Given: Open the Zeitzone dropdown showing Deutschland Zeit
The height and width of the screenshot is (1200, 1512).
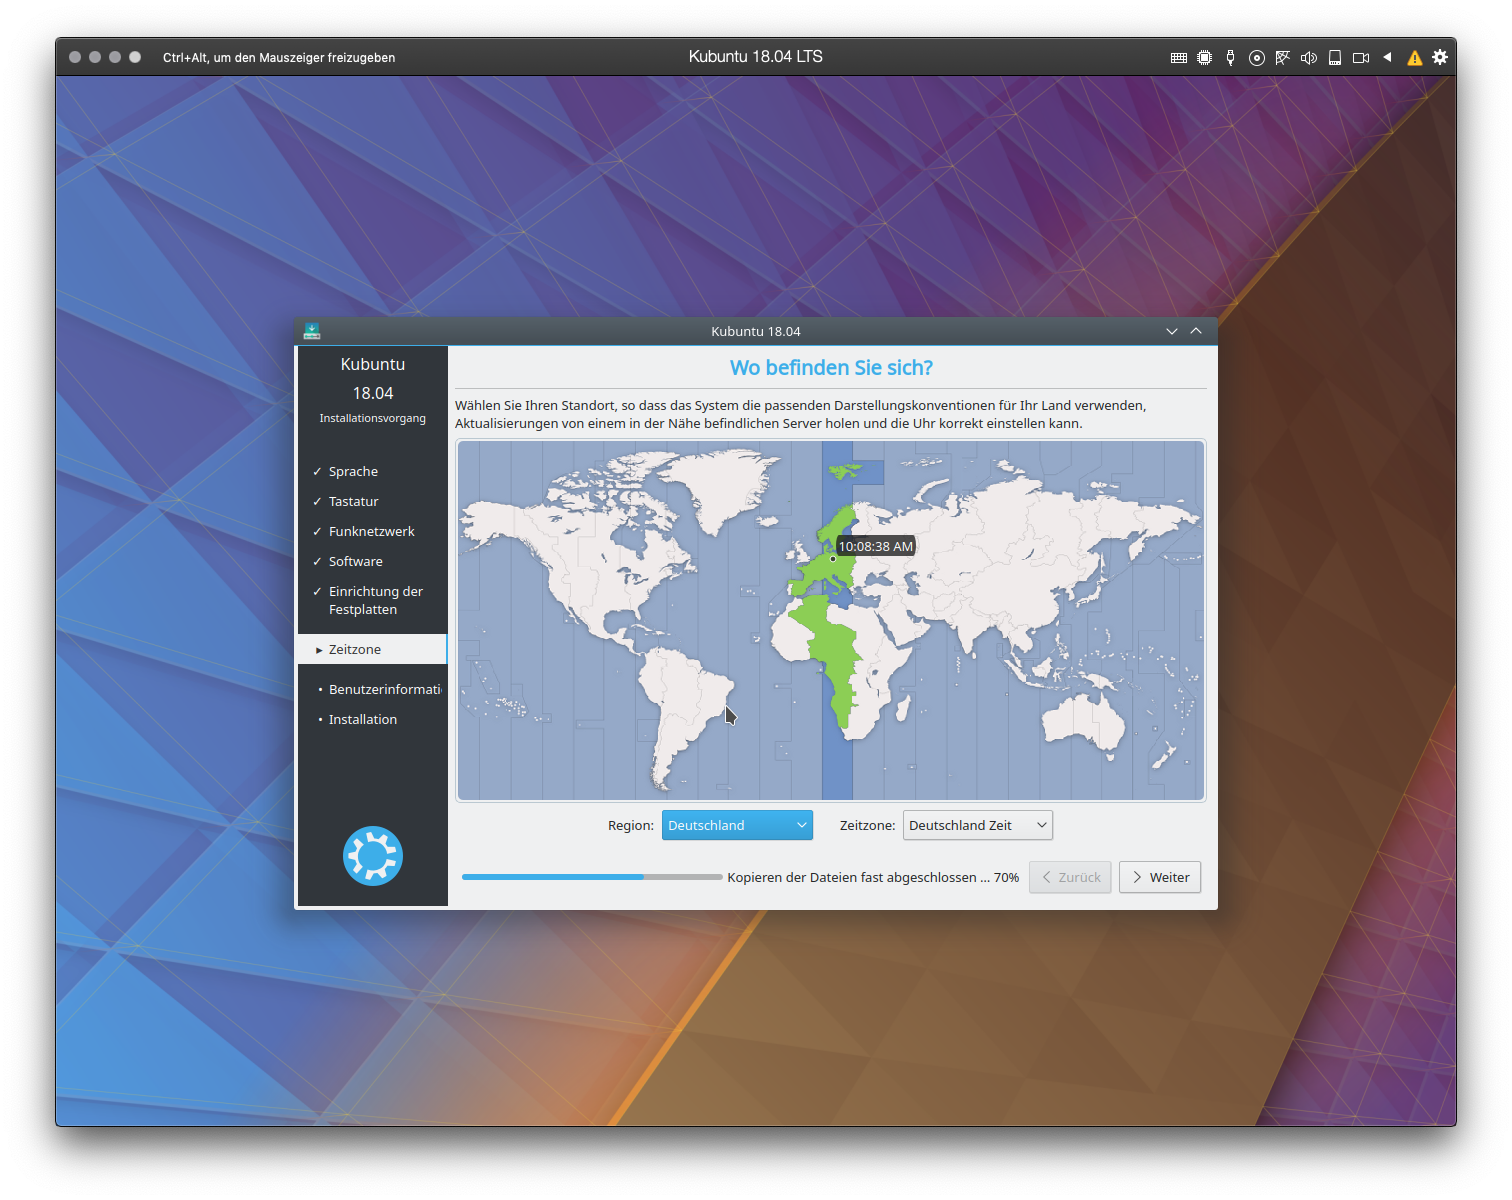Looking at the screenshot, I should click(x=978, y=825).
